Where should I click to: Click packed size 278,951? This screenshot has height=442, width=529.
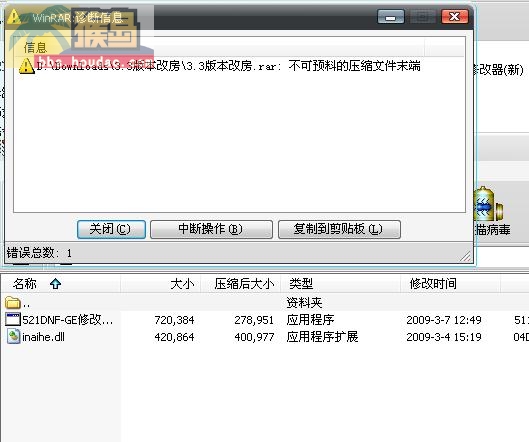coord(254,320)
